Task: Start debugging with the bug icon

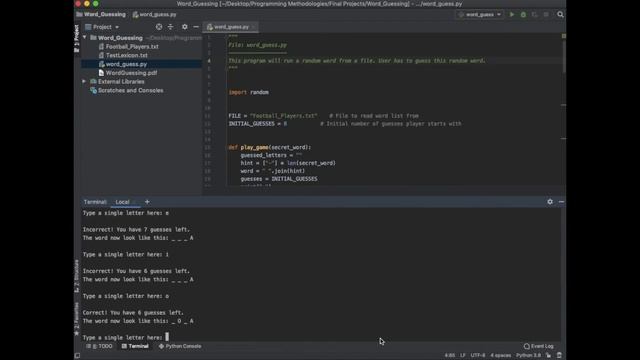Action: tap(523, 14)
